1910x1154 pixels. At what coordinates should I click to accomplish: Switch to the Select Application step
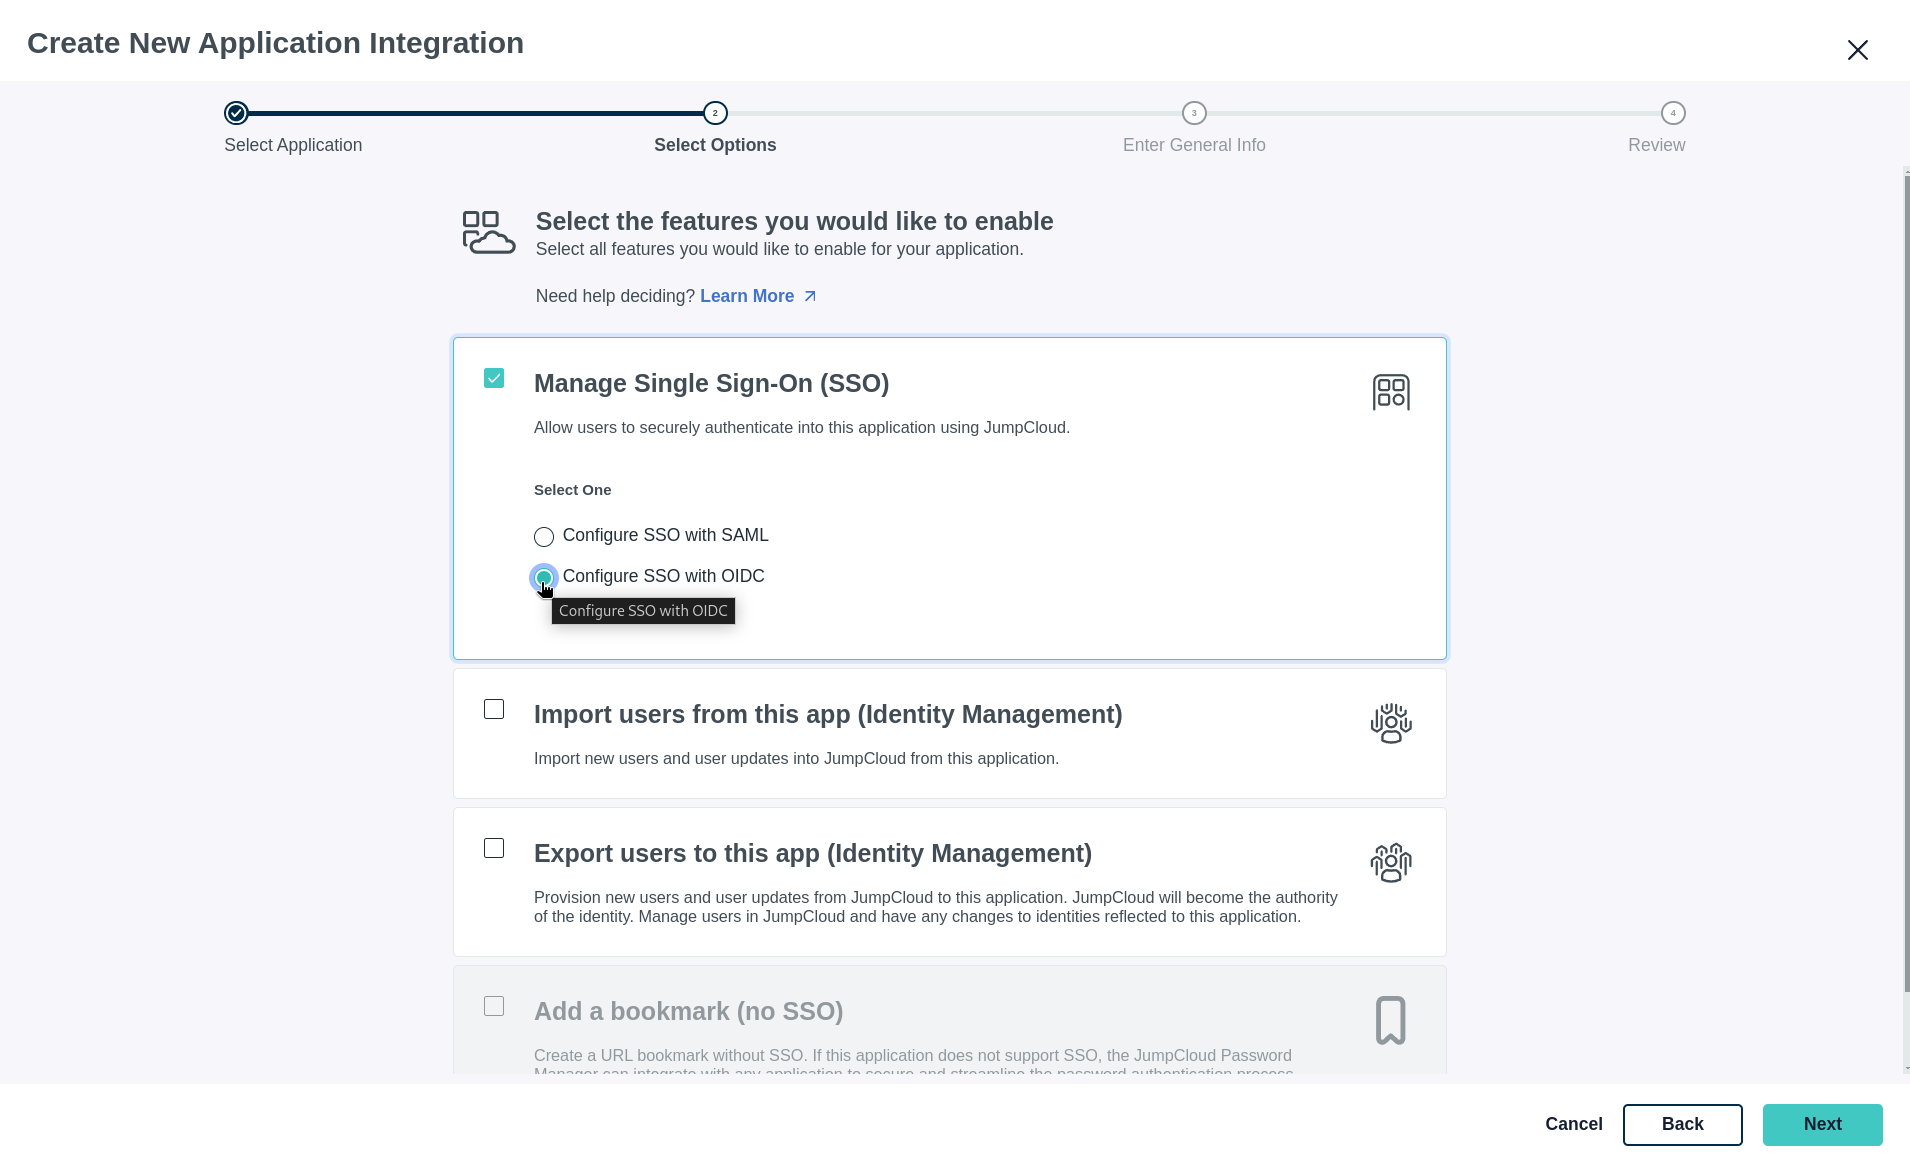pos(292,145)
